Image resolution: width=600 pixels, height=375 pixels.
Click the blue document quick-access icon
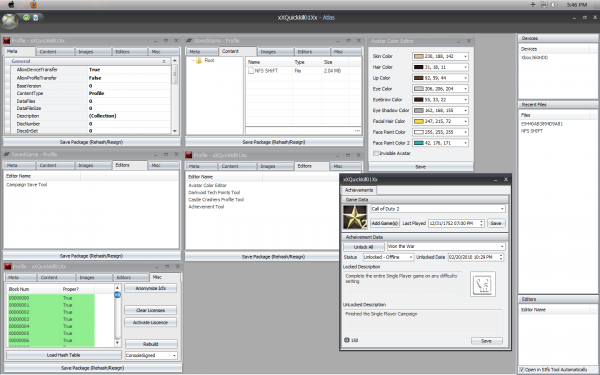click(36, 17)
